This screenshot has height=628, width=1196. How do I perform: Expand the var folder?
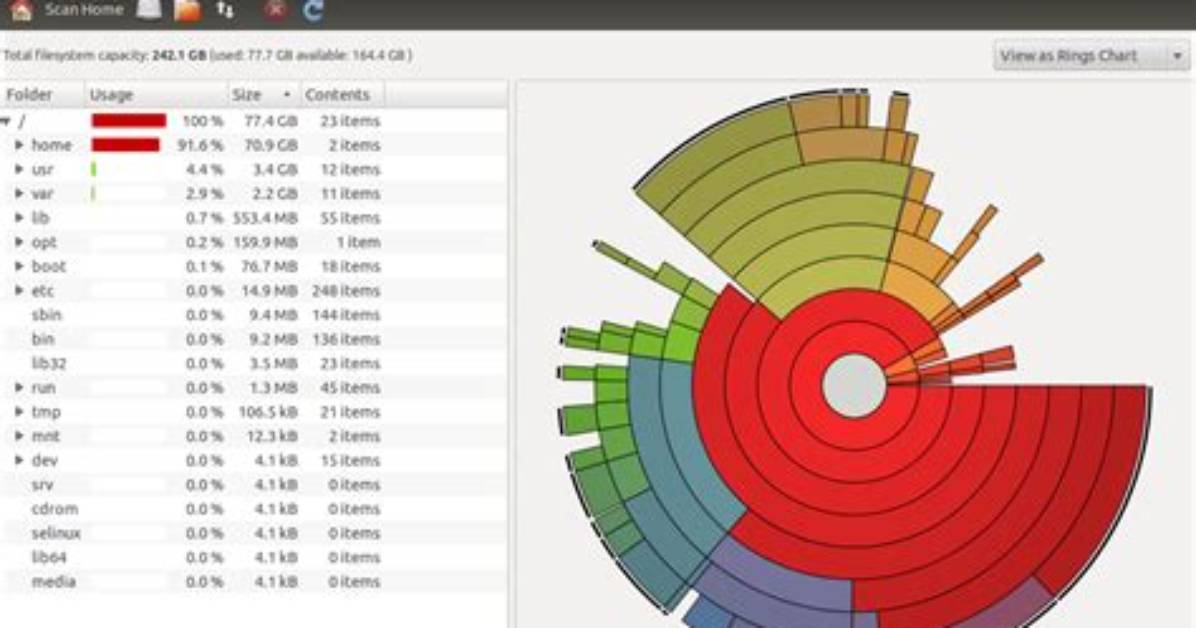(x=19, y=194)
